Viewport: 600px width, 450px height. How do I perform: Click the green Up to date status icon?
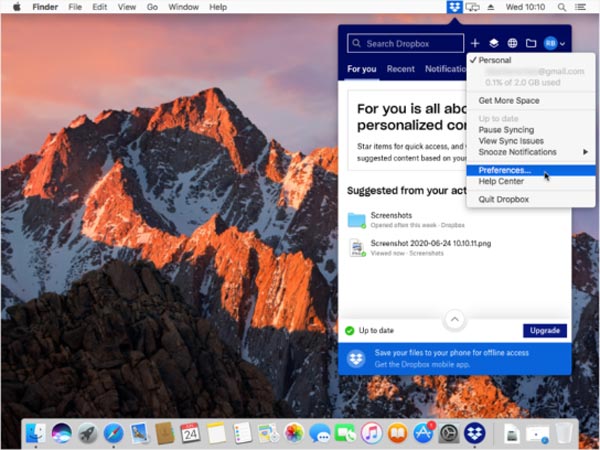coord(349,331)
